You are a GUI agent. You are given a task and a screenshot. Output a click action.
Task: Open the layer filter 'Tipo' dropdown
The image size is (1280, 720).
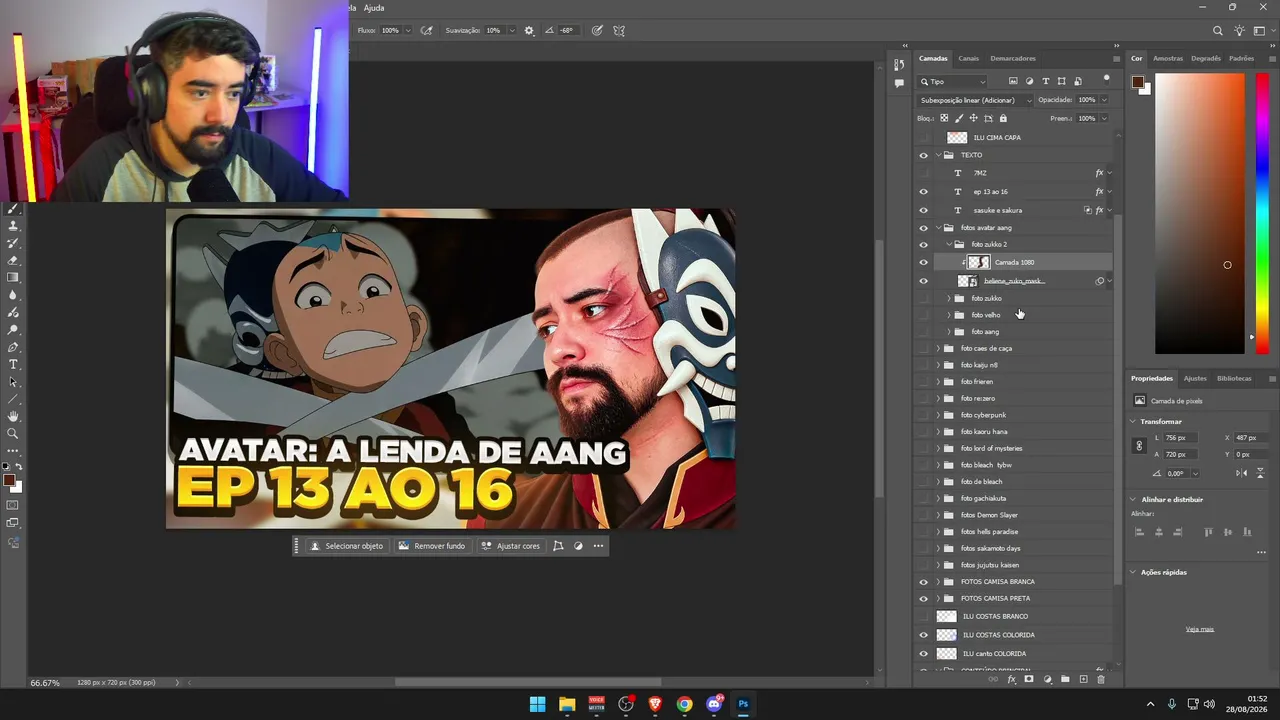[953, 81]
